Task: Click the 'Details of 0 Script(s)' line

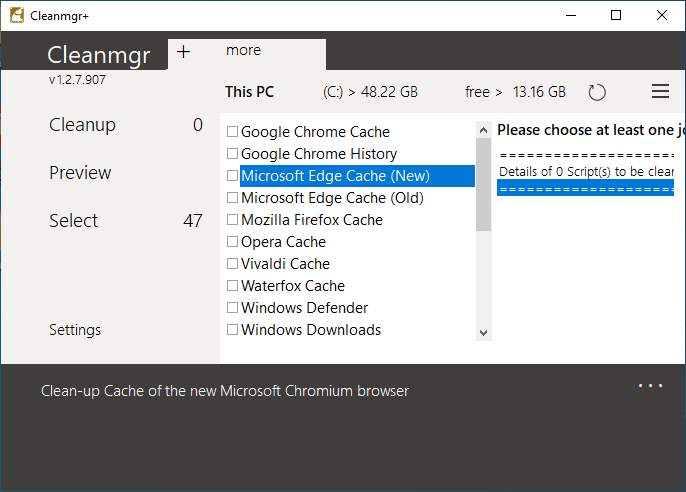Action: pos(586,171)
